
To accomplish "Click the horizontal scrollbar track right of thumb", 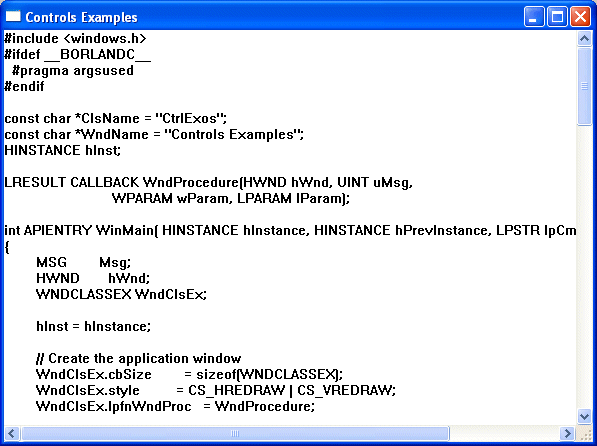I will [504, 433].
